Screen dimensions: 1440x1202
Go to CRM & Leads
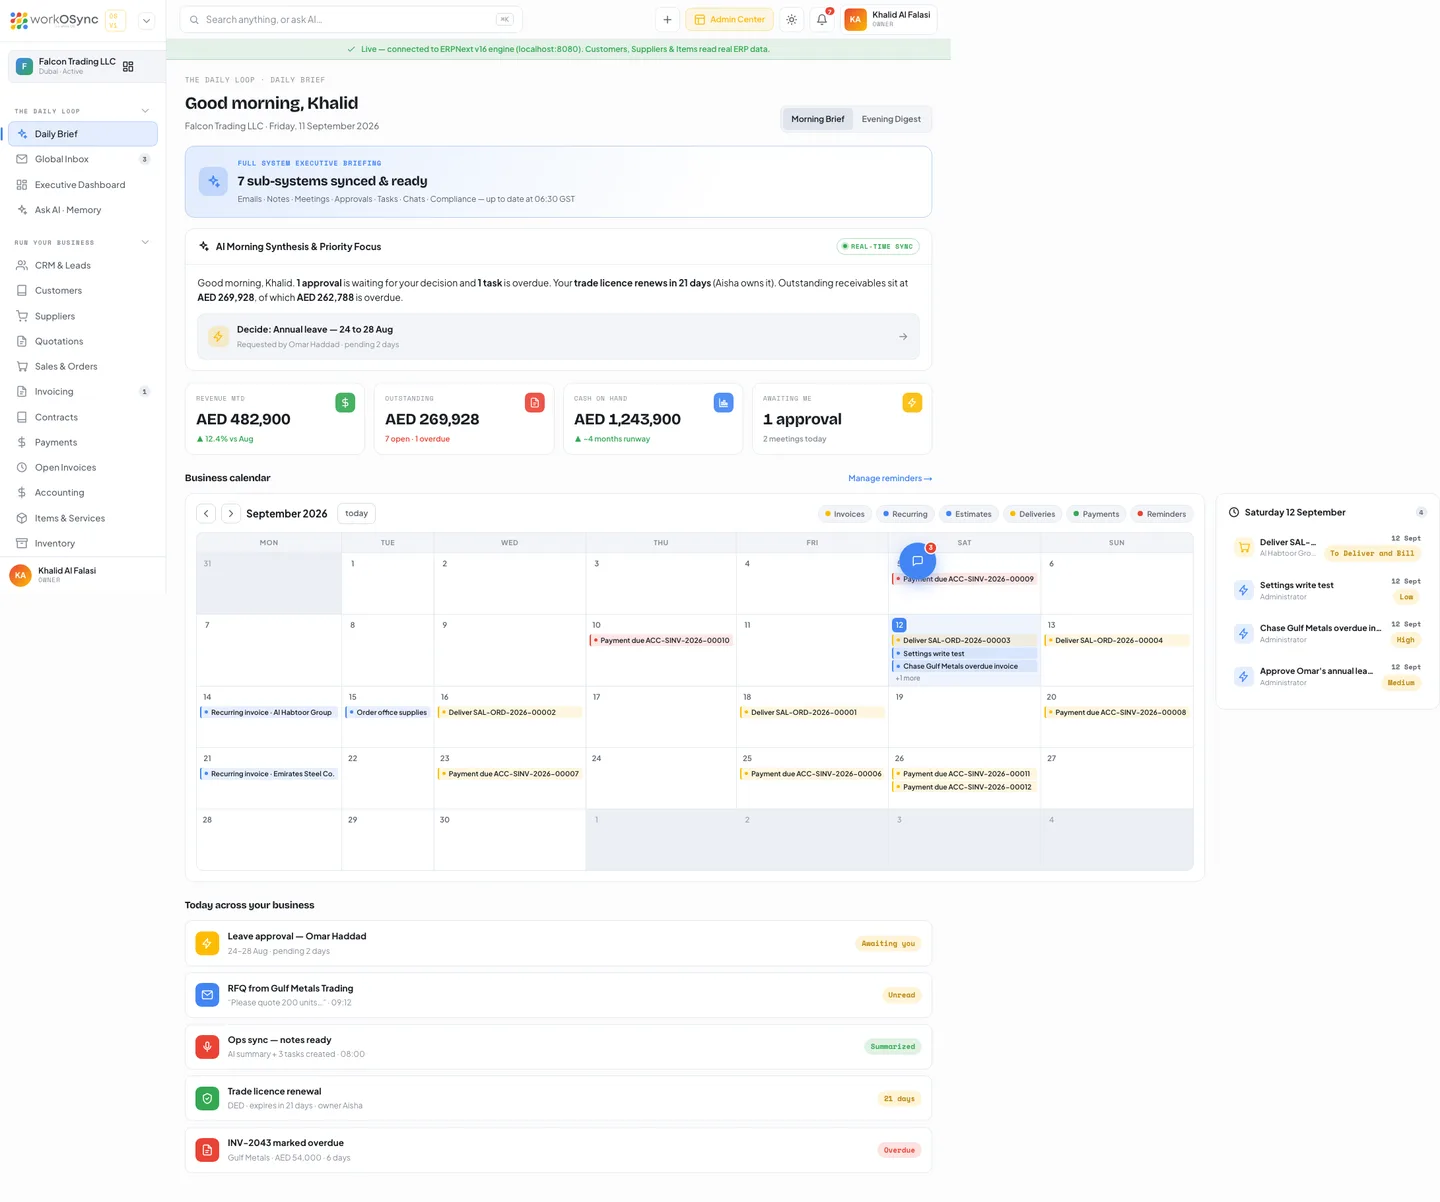coord(83,265)
